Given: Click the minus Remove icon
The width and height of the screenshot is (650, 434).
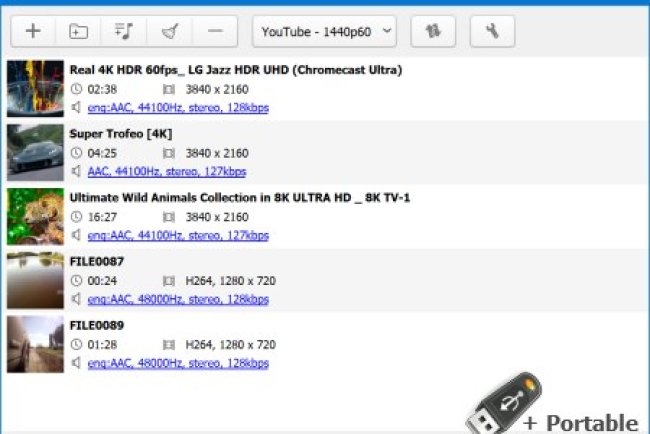Looking at the screenshot, I should 214,31.
